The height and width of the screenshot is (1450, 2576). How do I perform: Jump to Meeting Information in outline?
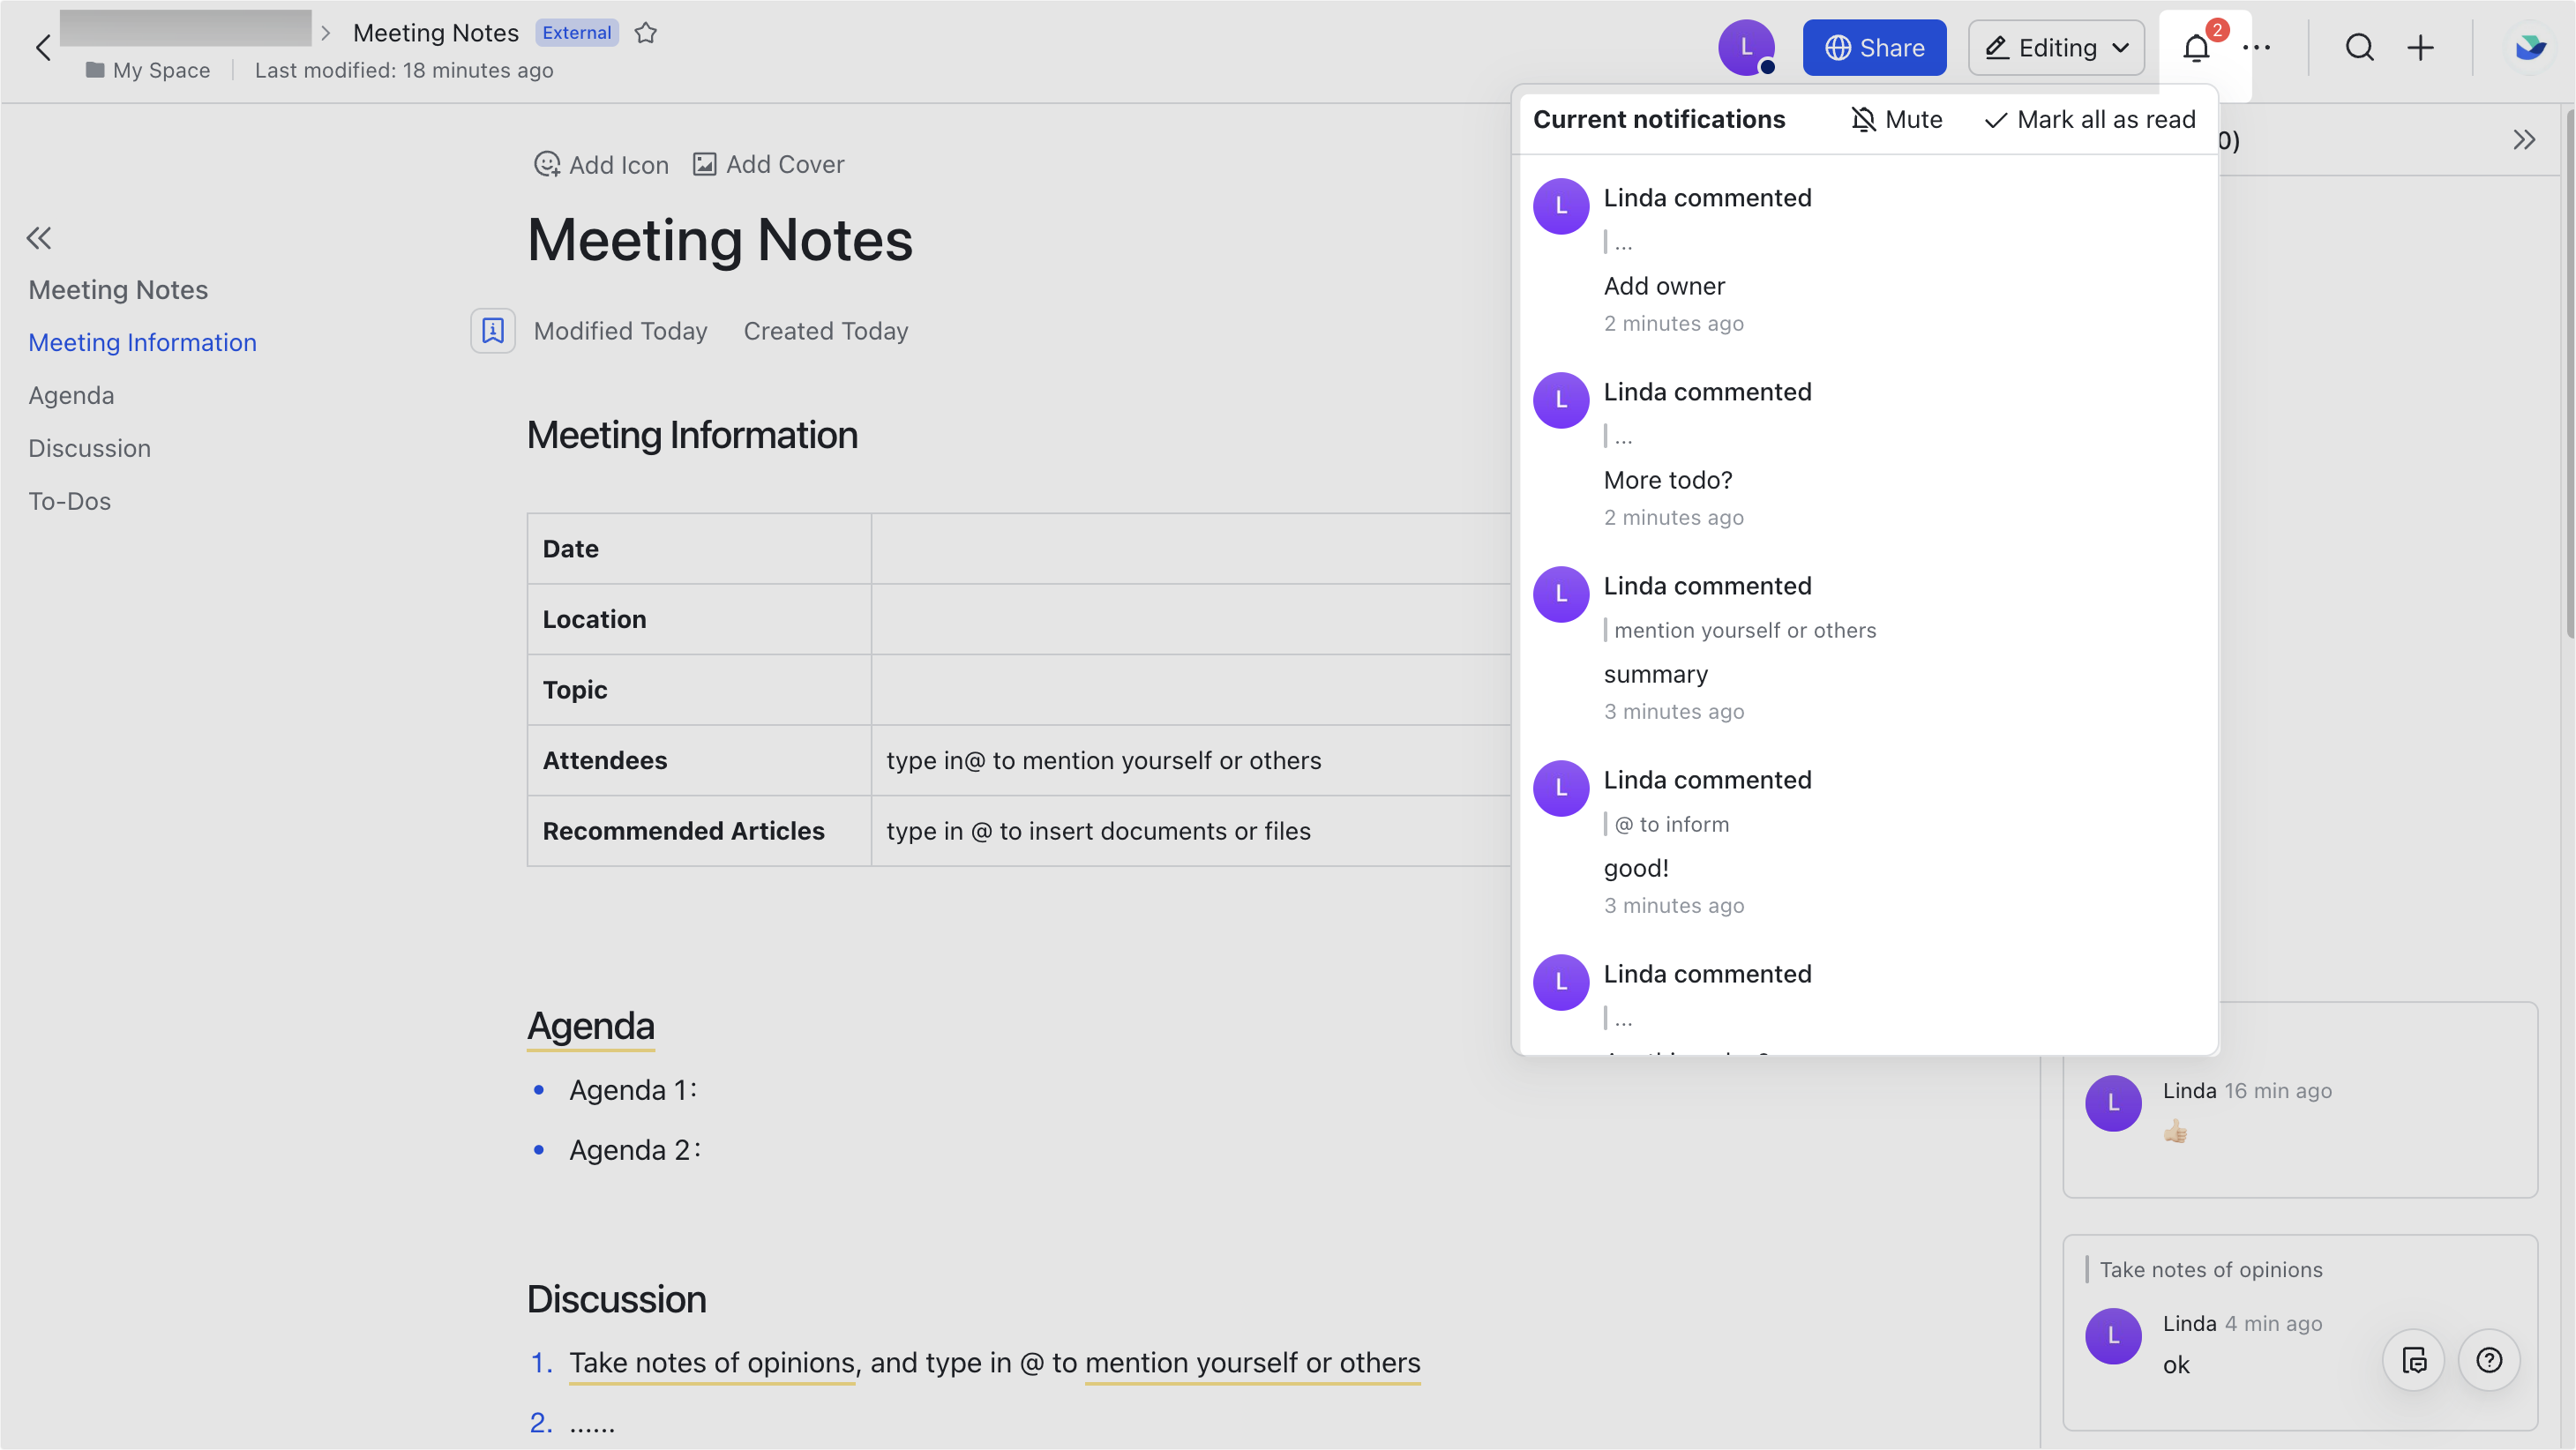[x=142, y=343]
